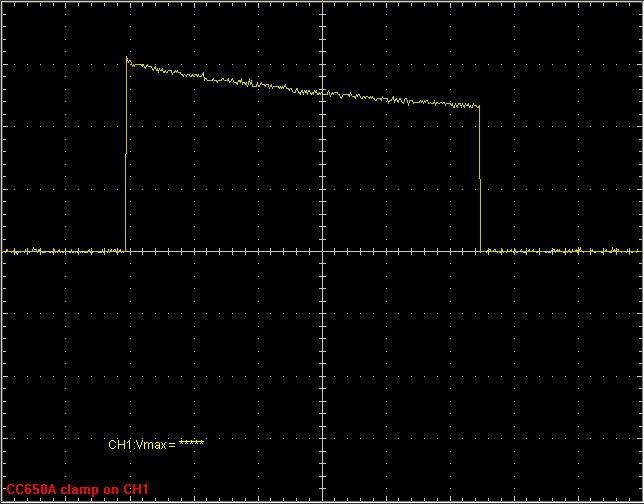
Task: Click the right end of the horizontal center axis
Action: pos(639,251)
